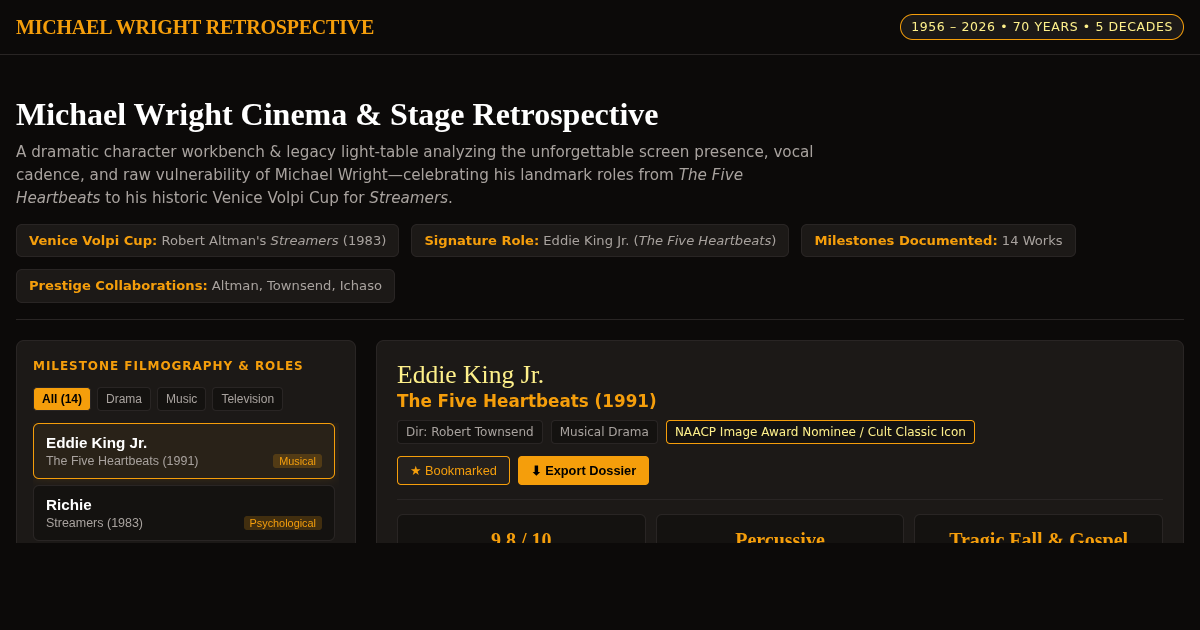Viewport: 1200px width, 630px height.
Task: Click the Milestones Documented 14 Works chip
Action: click(938, 240)
